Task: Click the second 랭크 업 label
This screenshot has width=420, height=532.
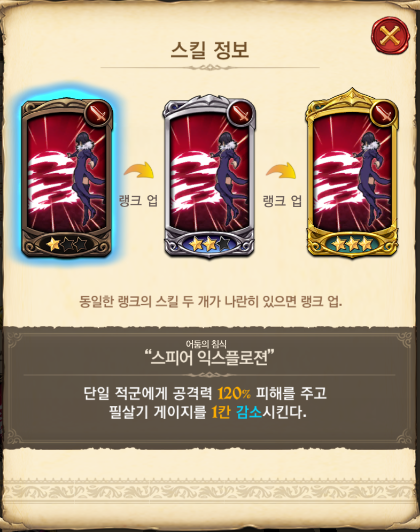Action: pyautogui.click(x=282, y=201)
